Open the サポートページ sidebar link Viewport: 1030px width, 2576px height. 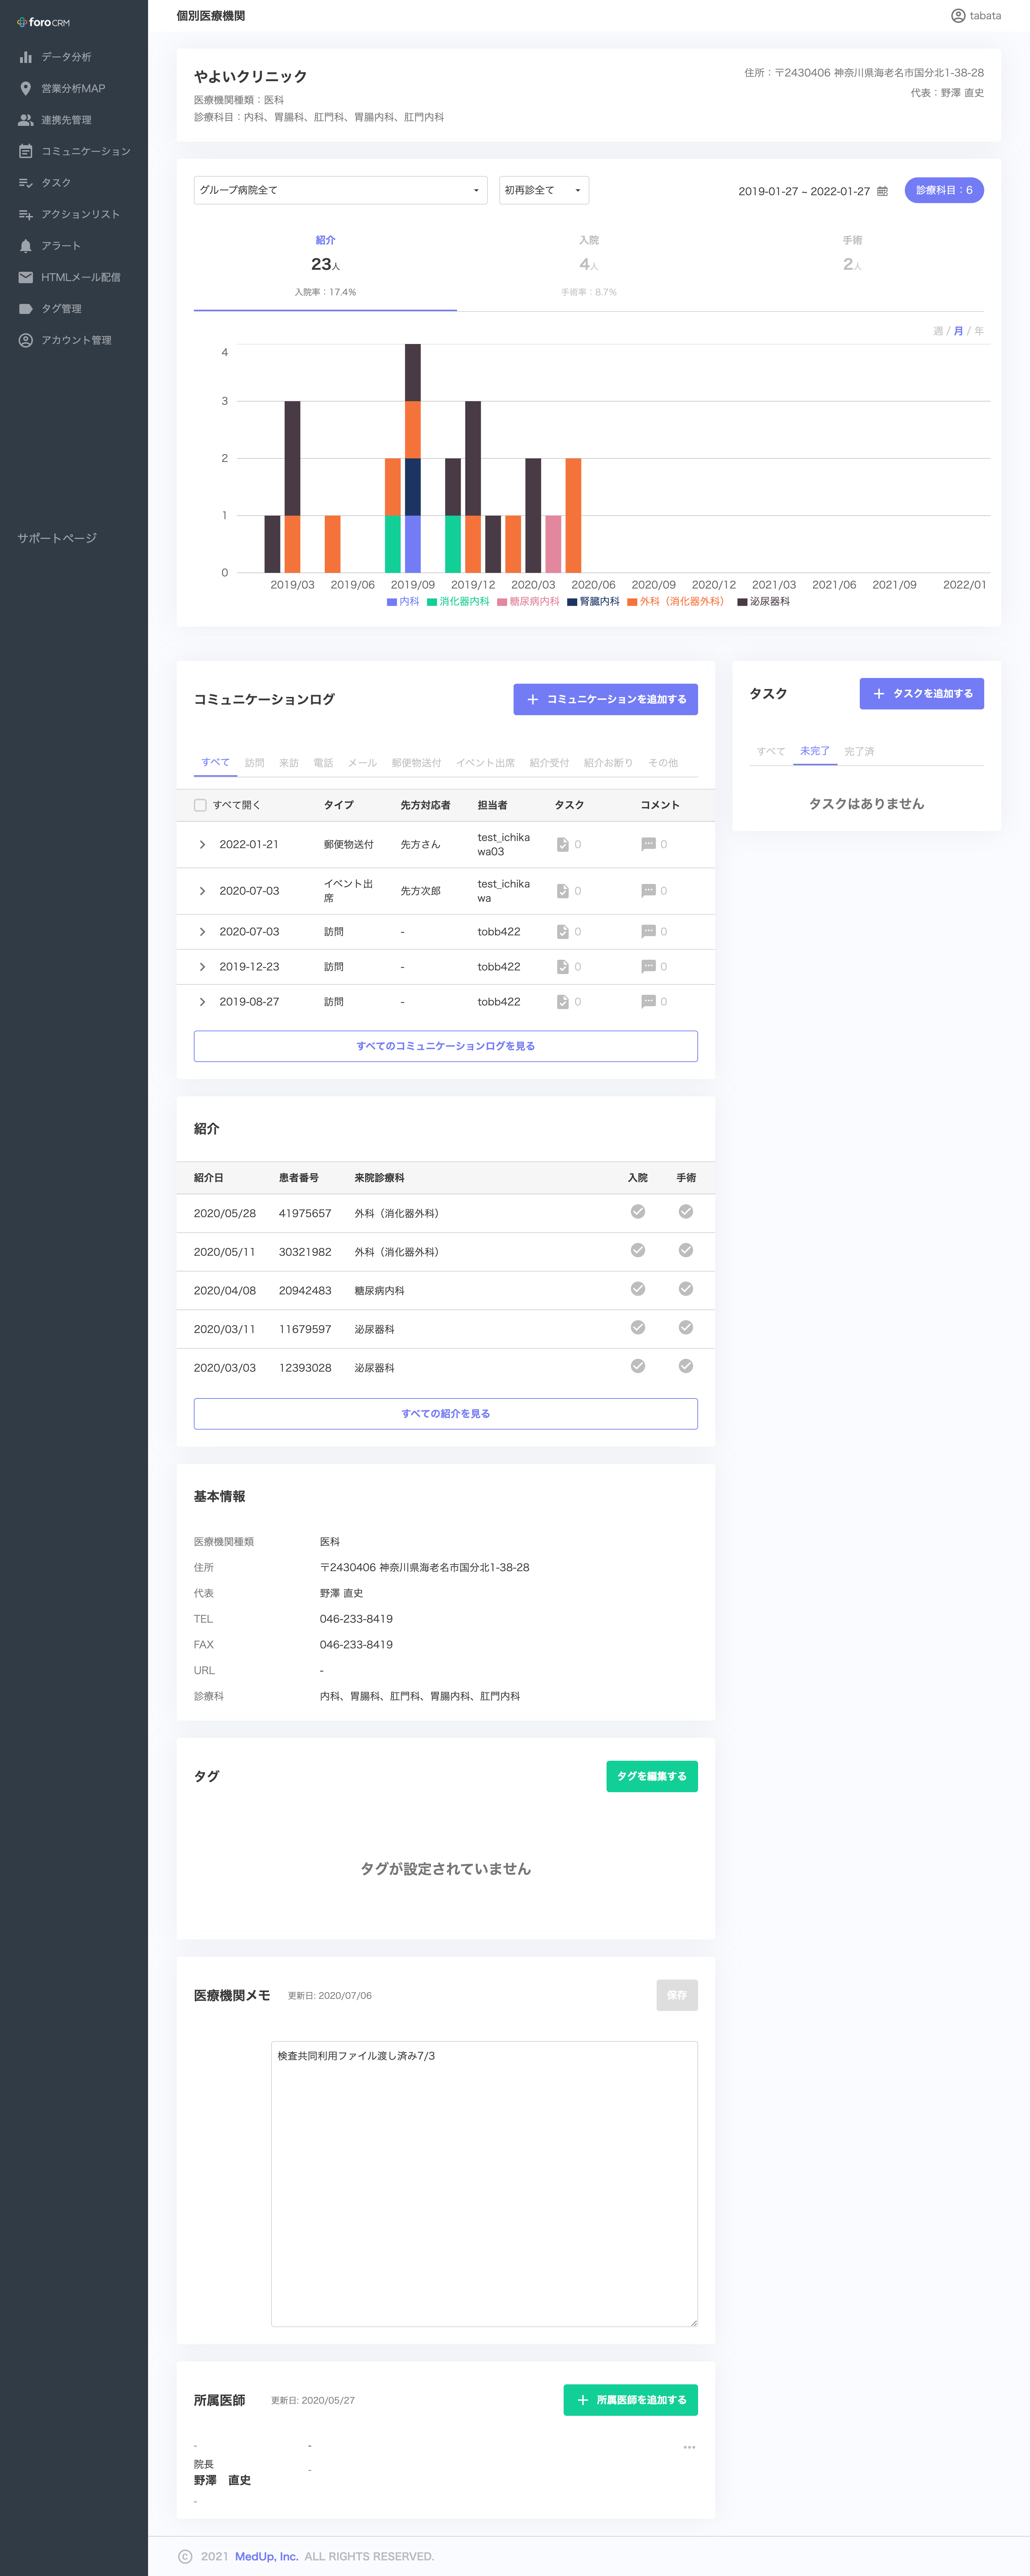[57, 538]
